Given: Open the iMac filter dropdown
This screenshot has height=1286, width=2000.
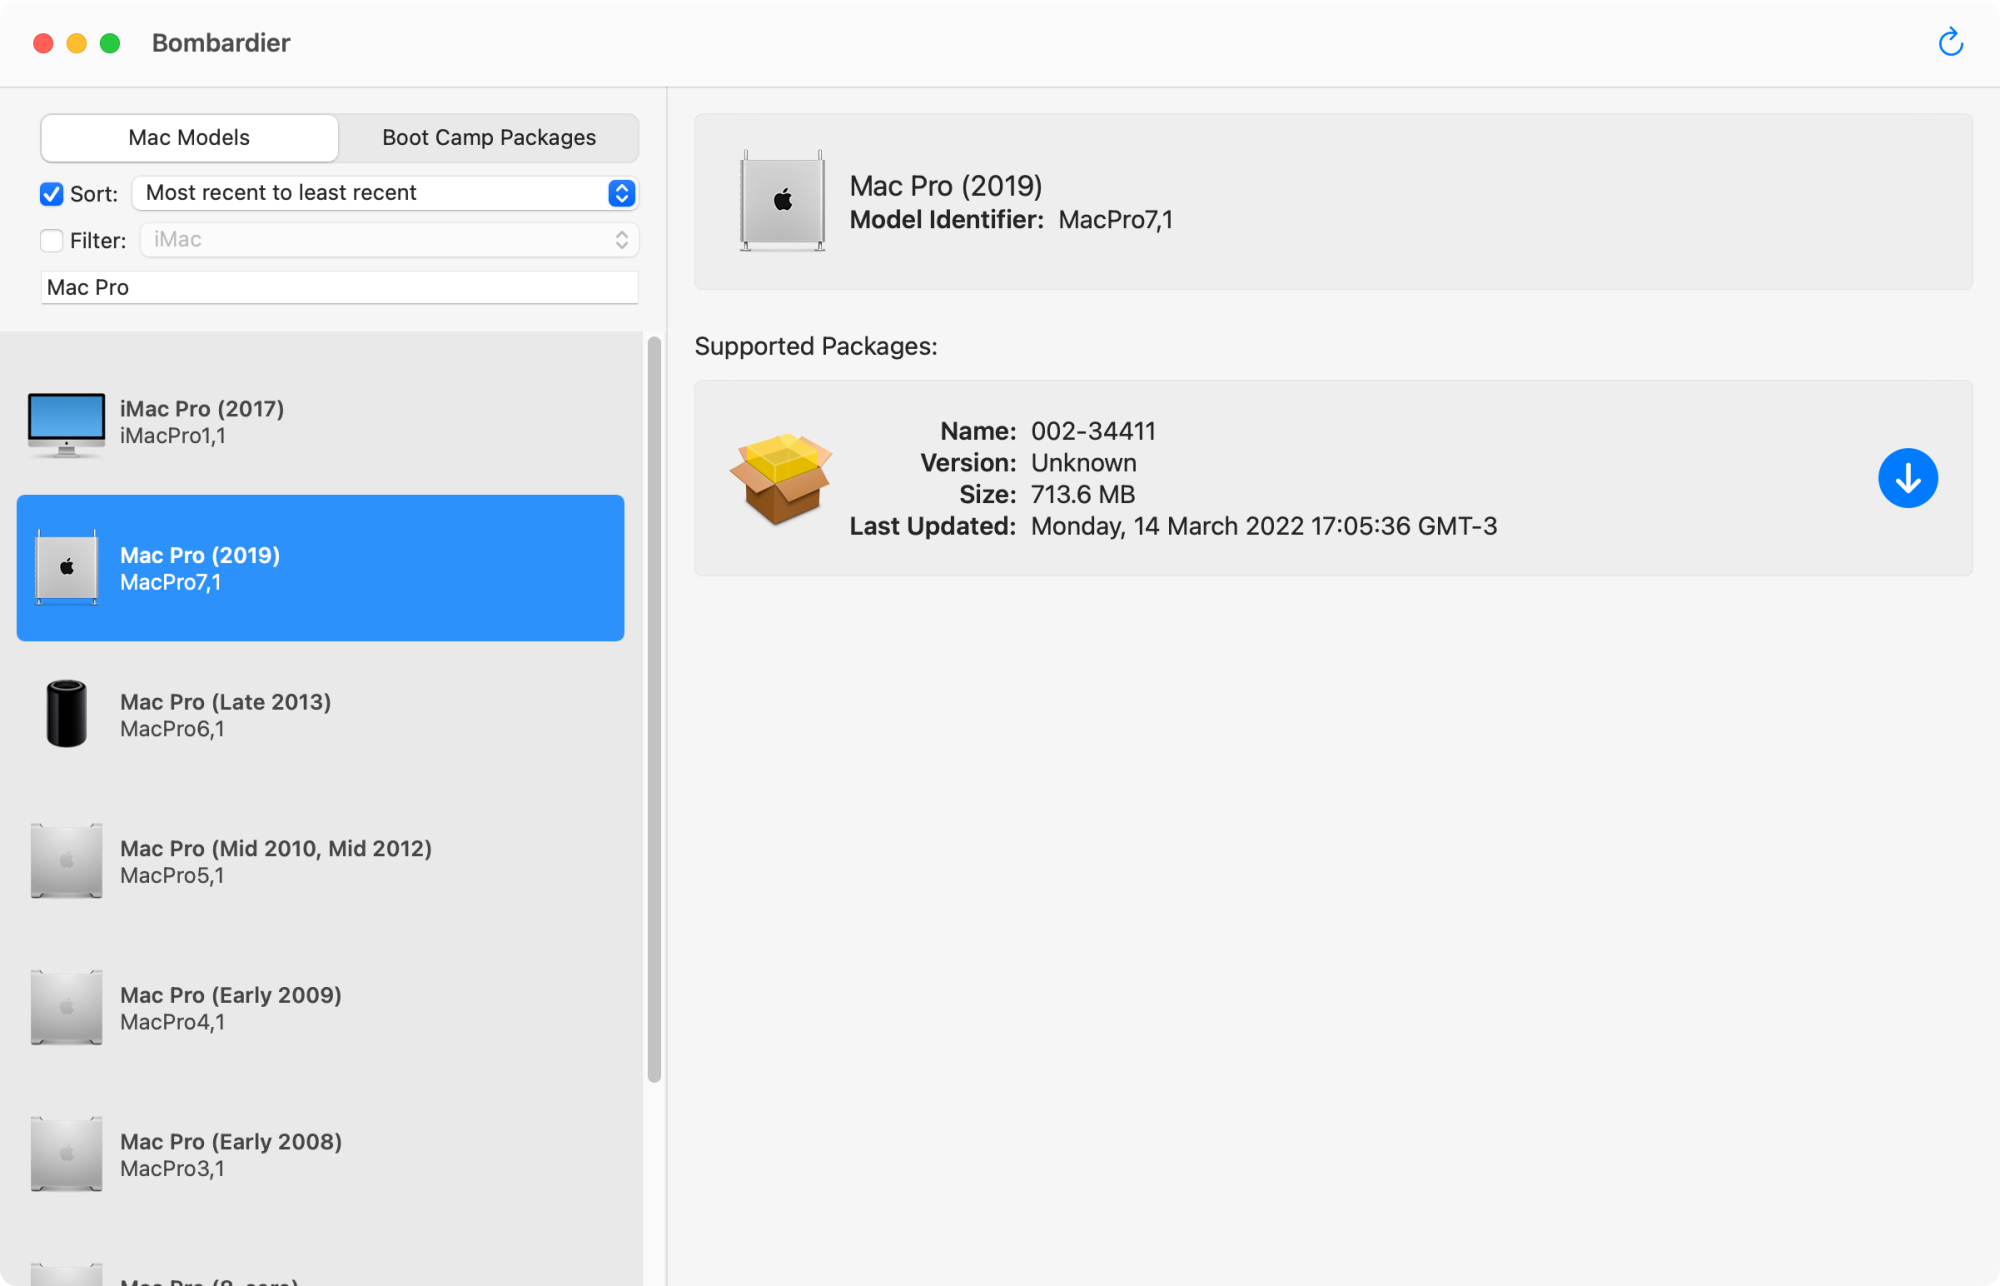Looking at the screenshot, I should 388,240.
